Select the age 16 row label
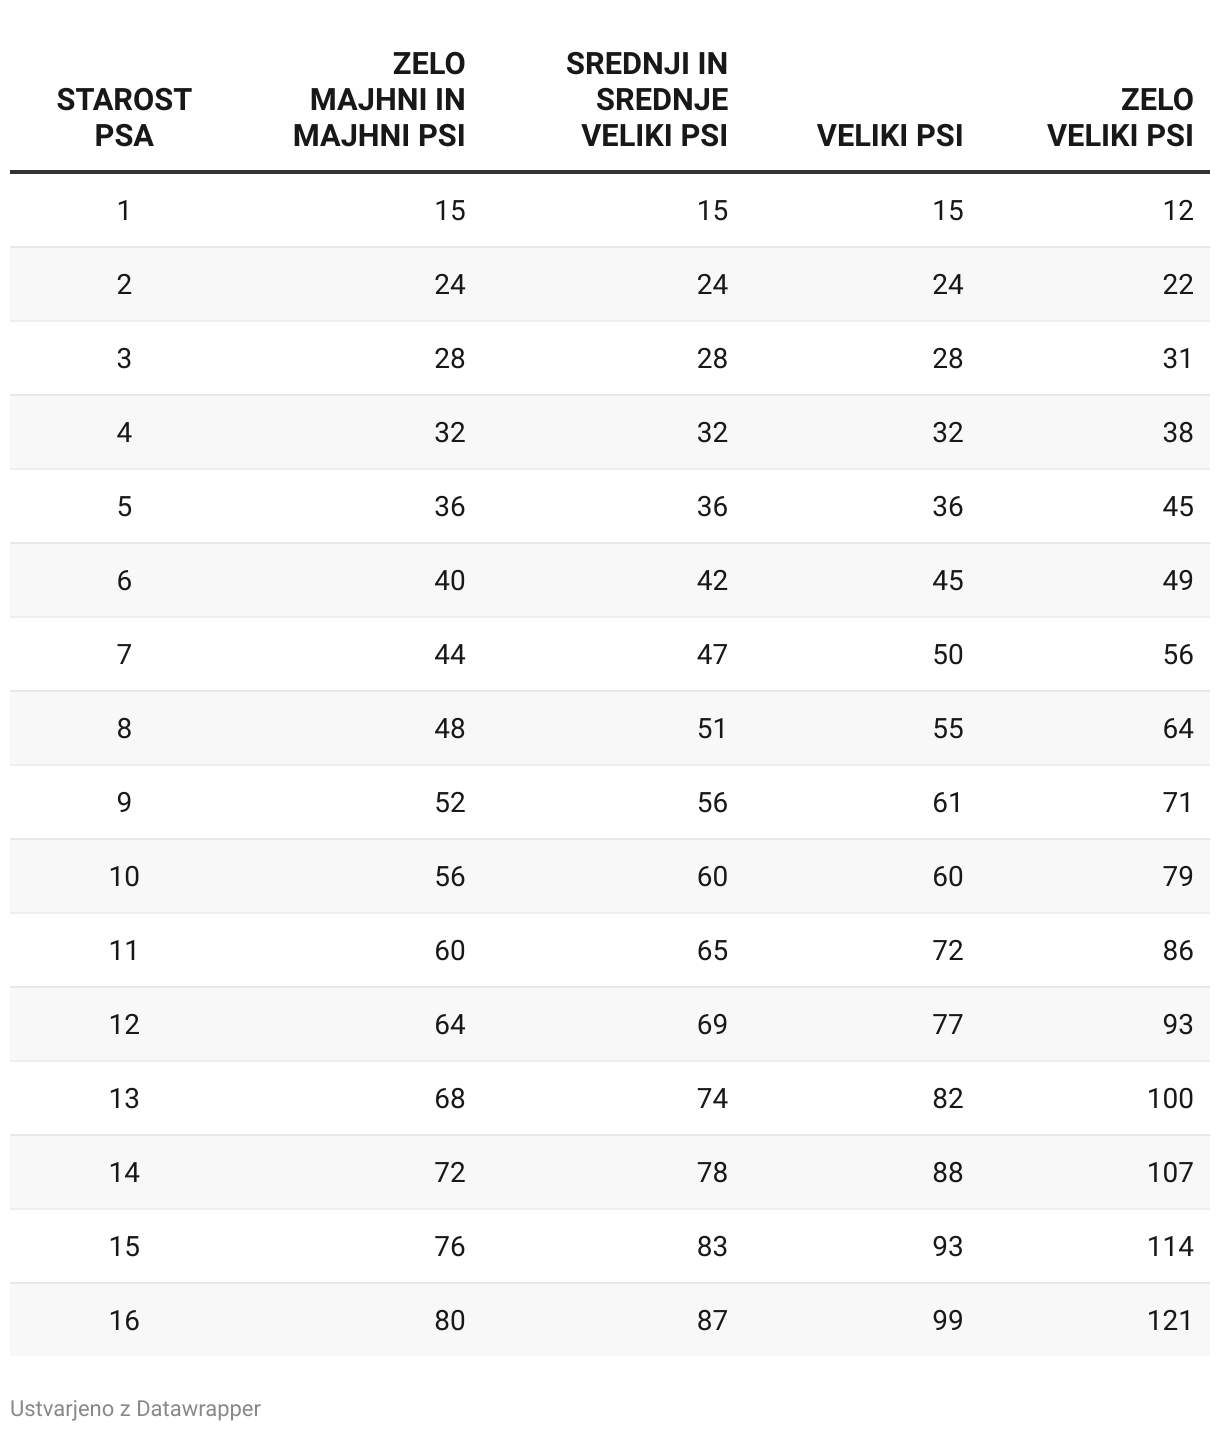The height and width of the screenshot is (1432, 1220). (x=124, y=1320)
